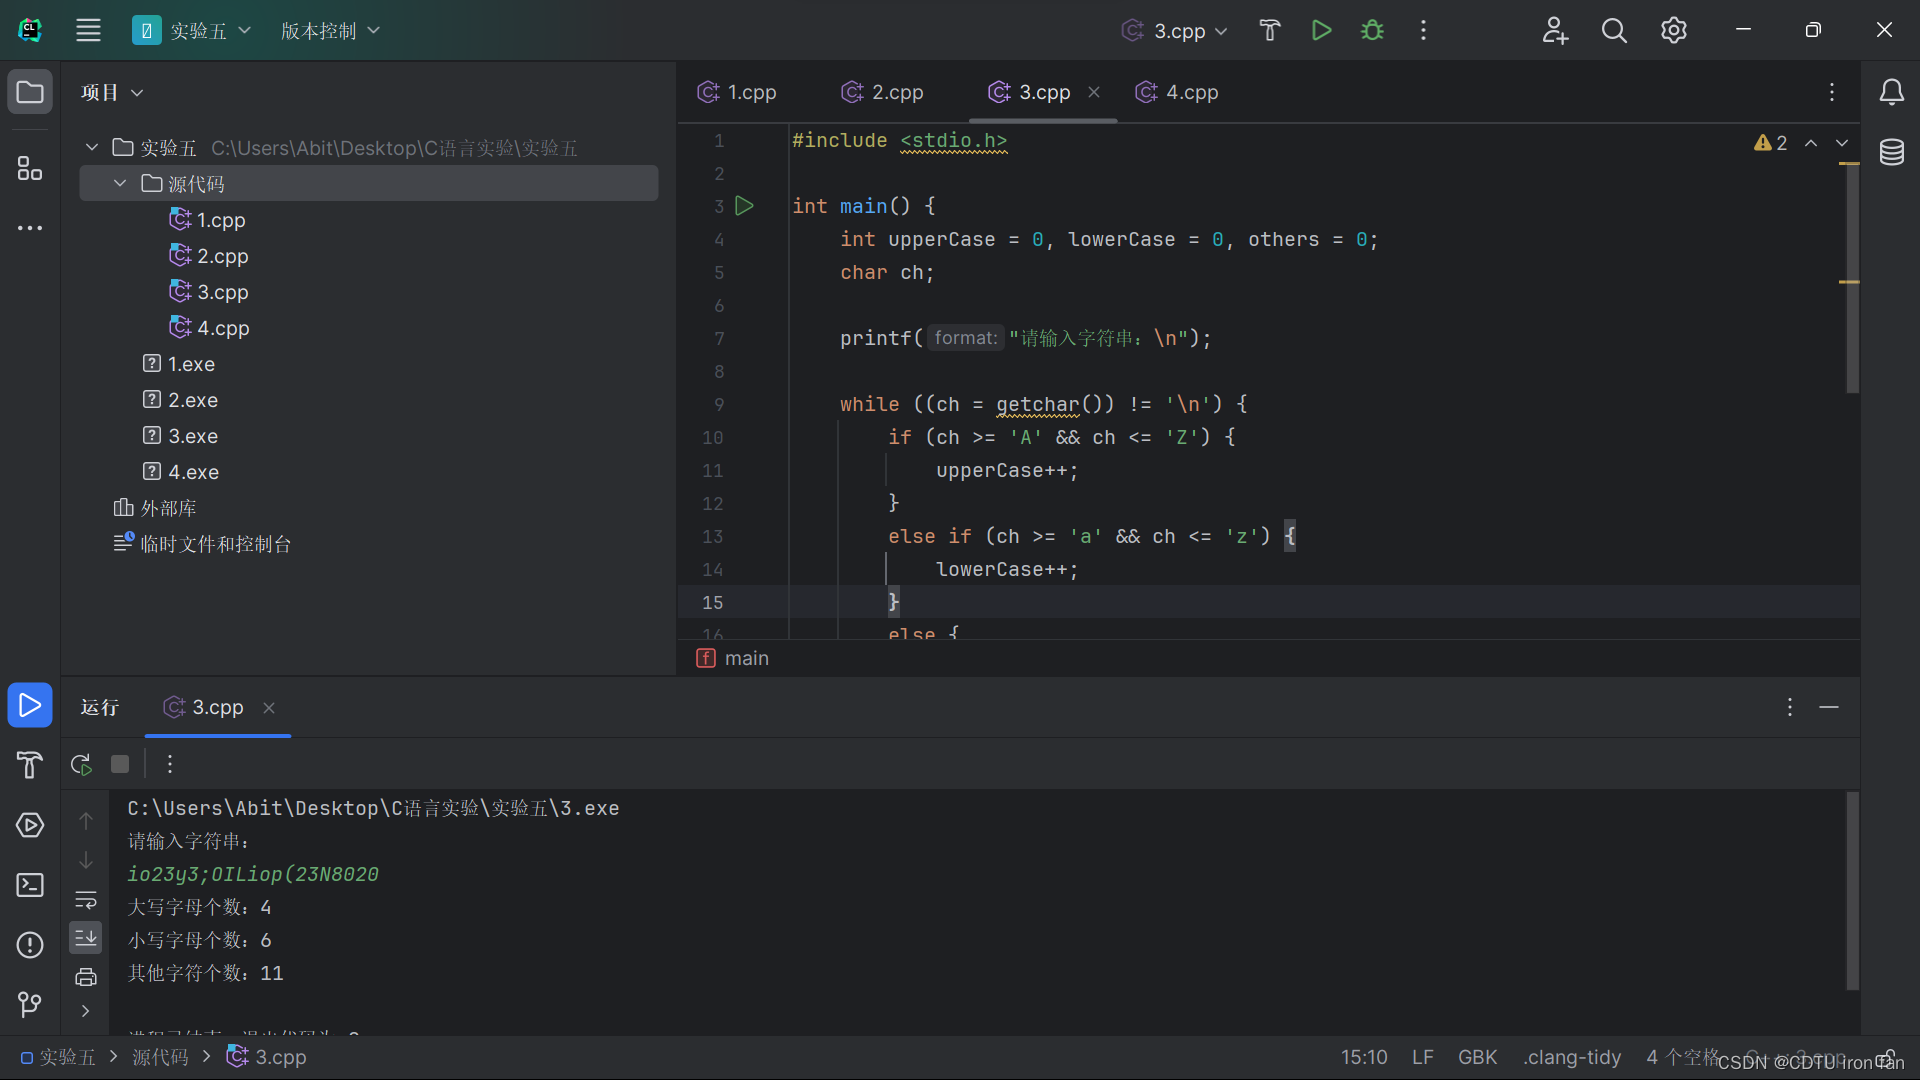The height and width of the screenshot is (1080, 1920).
Task: Jump up the stack trace arrow
Action: (x=86, y=821)
